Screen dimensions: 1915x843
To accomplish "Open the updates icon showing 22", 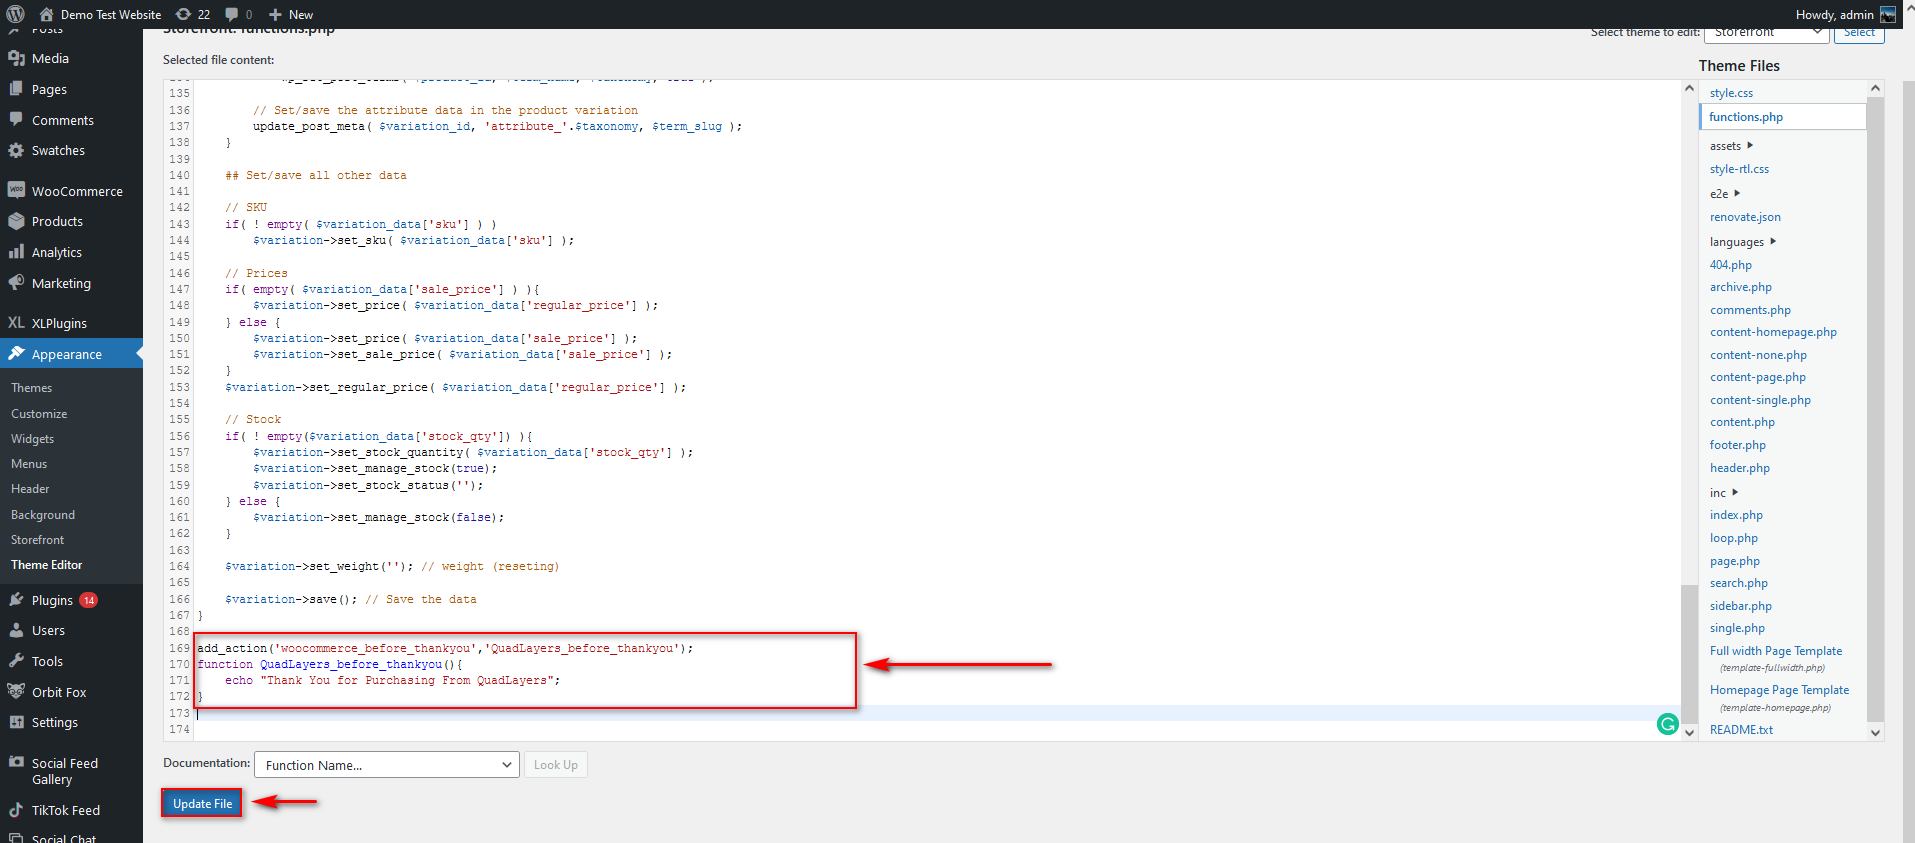I will 183,14.
